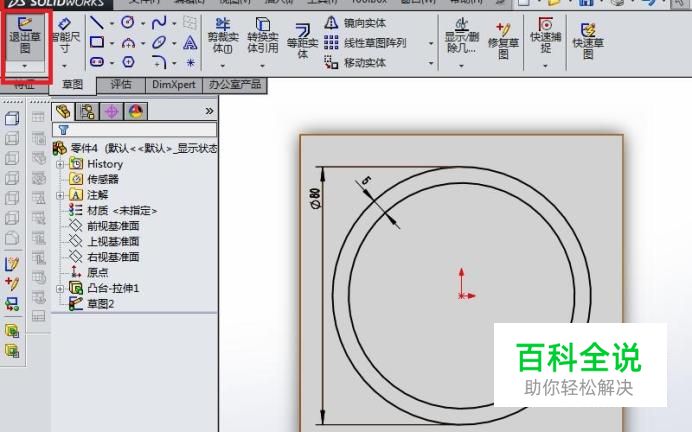This screenshot has height=432, width=692.
Task: Click the 快速草图 rapid sketch tool
Action: (x=588, y=41)
